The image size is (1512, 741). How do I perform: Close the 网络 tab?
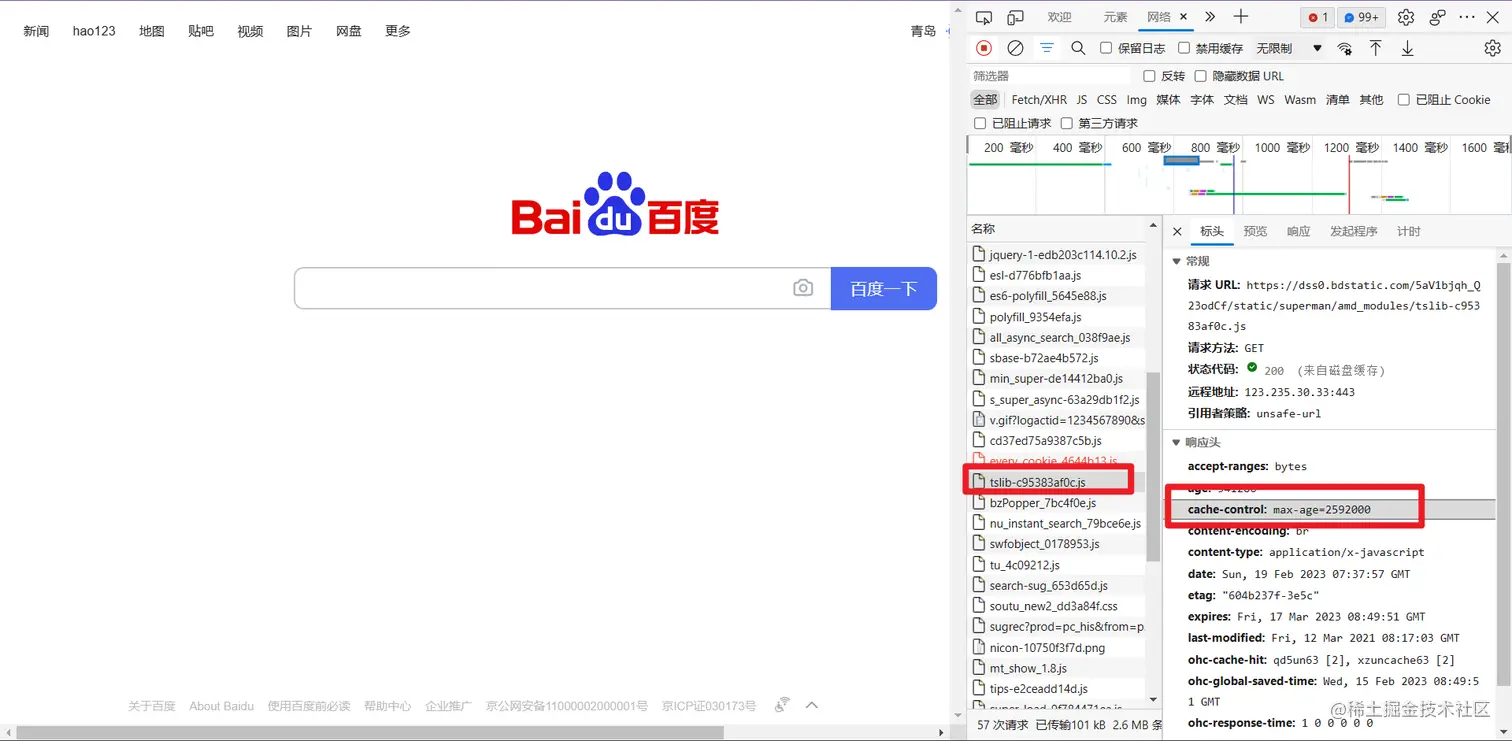(1183, 17)
